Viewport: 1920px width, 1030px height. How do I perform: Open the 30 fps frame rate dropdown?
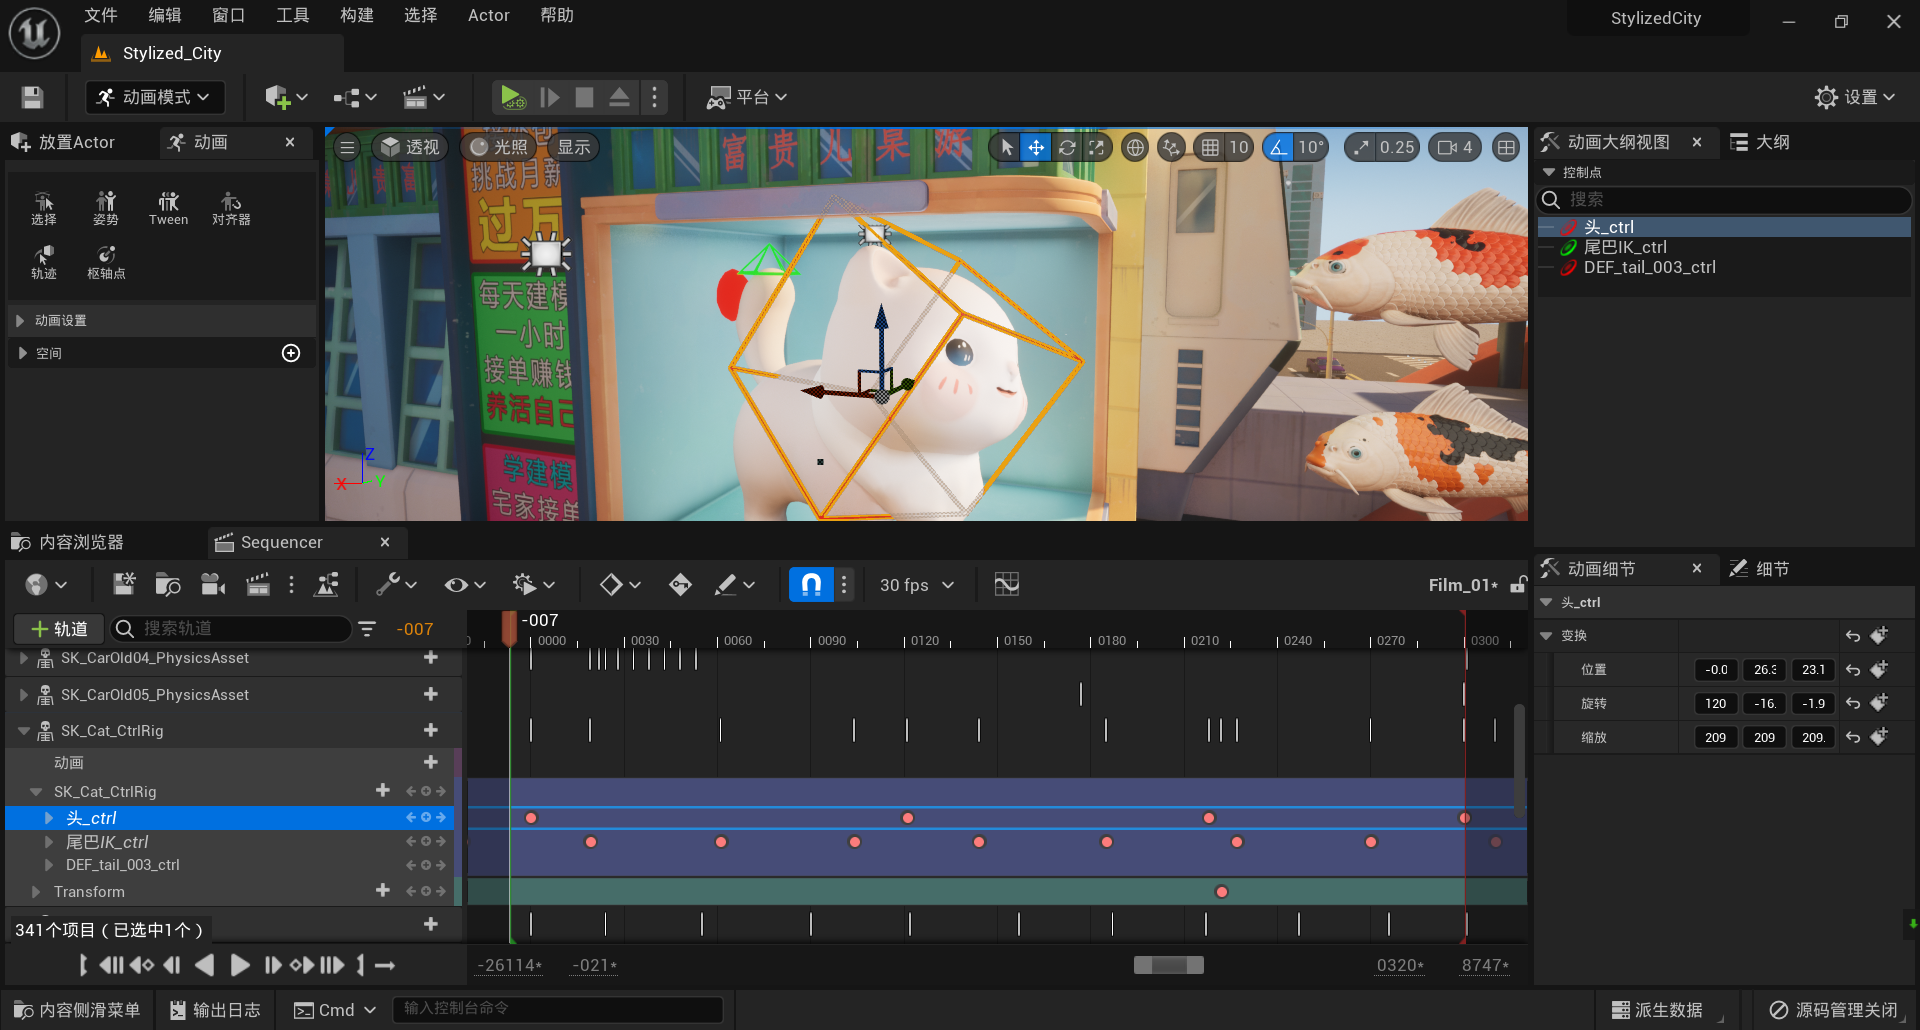(916, 585)
